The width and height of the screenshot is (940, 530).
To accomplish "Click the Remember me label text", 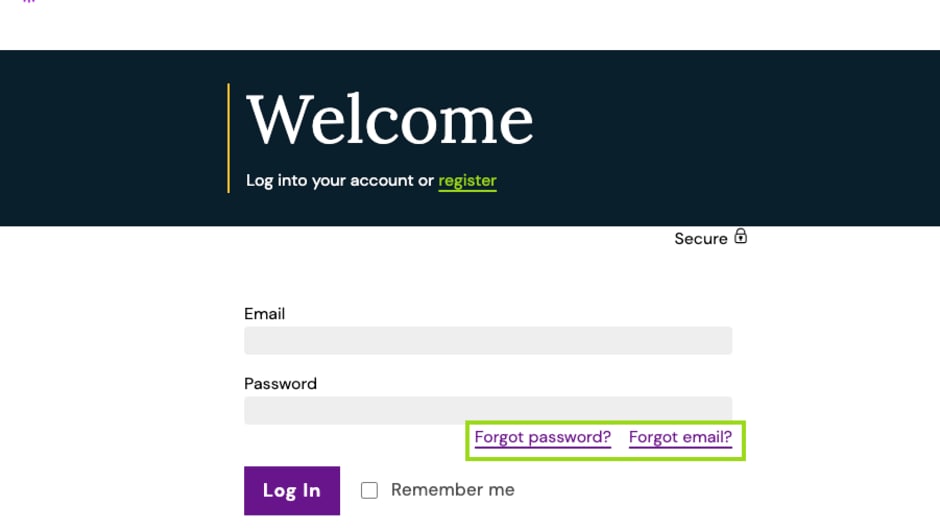I will pyautogui.click(x=452, y=490).
